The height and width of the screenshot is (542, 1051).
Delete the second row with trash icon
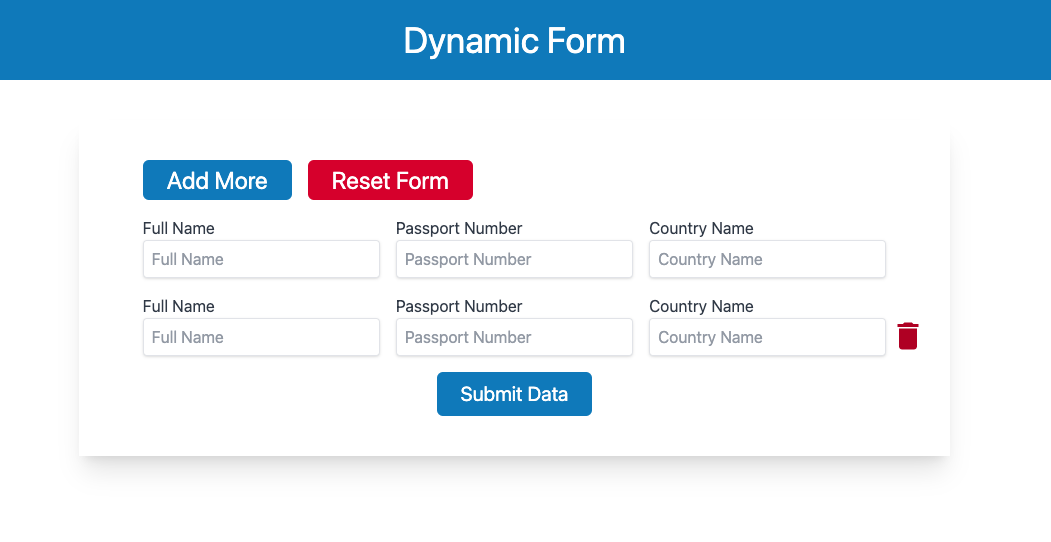coord(908,336)
